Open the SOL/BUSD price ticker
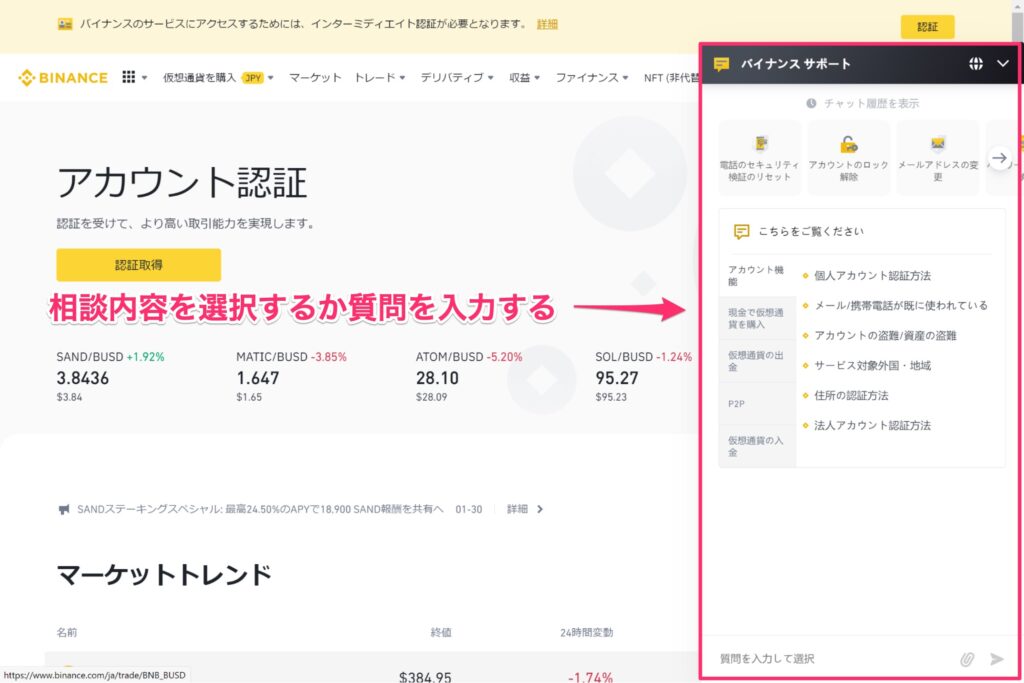 pyautogui.click(x=643, y=377)
